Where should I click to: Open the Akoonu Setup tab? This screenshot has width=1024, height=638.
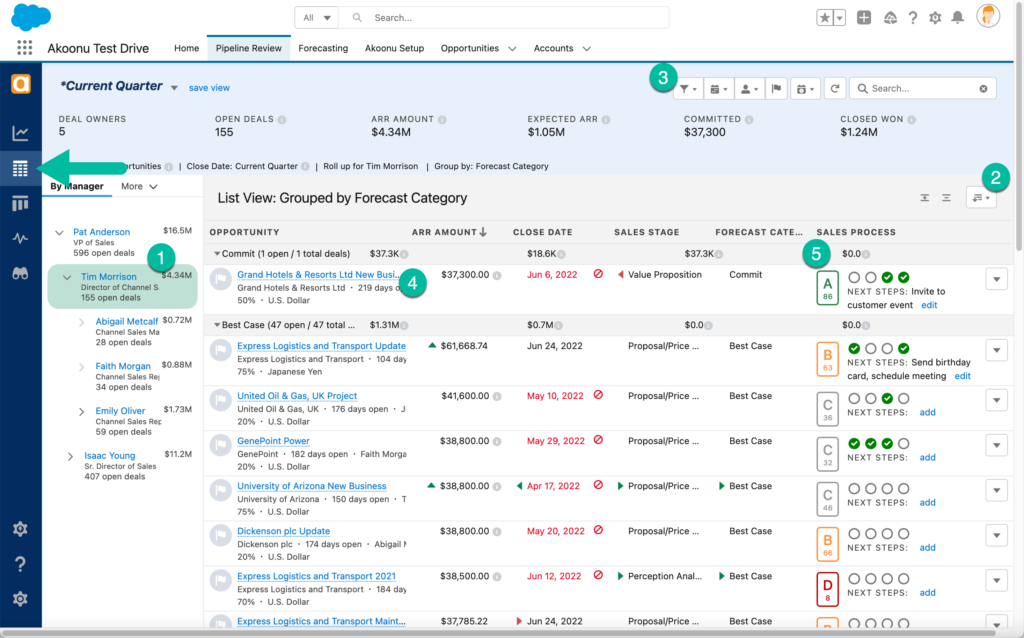(394, 48)
